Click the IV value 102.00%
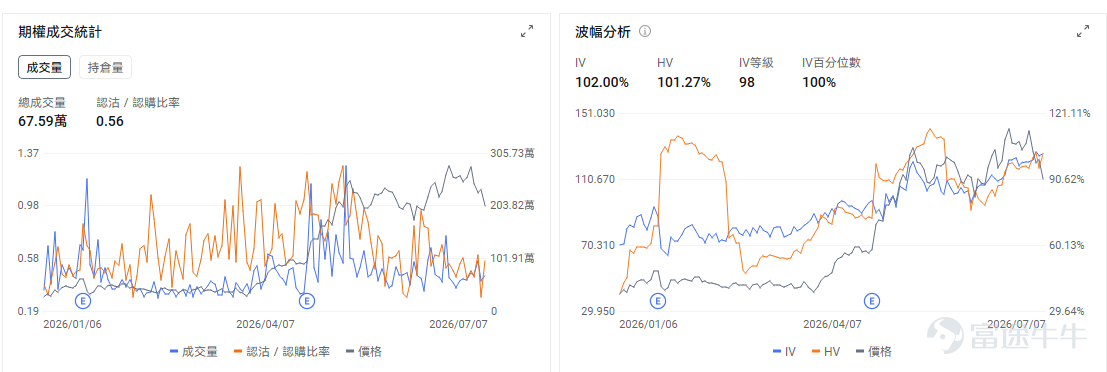 click(602, 83)
